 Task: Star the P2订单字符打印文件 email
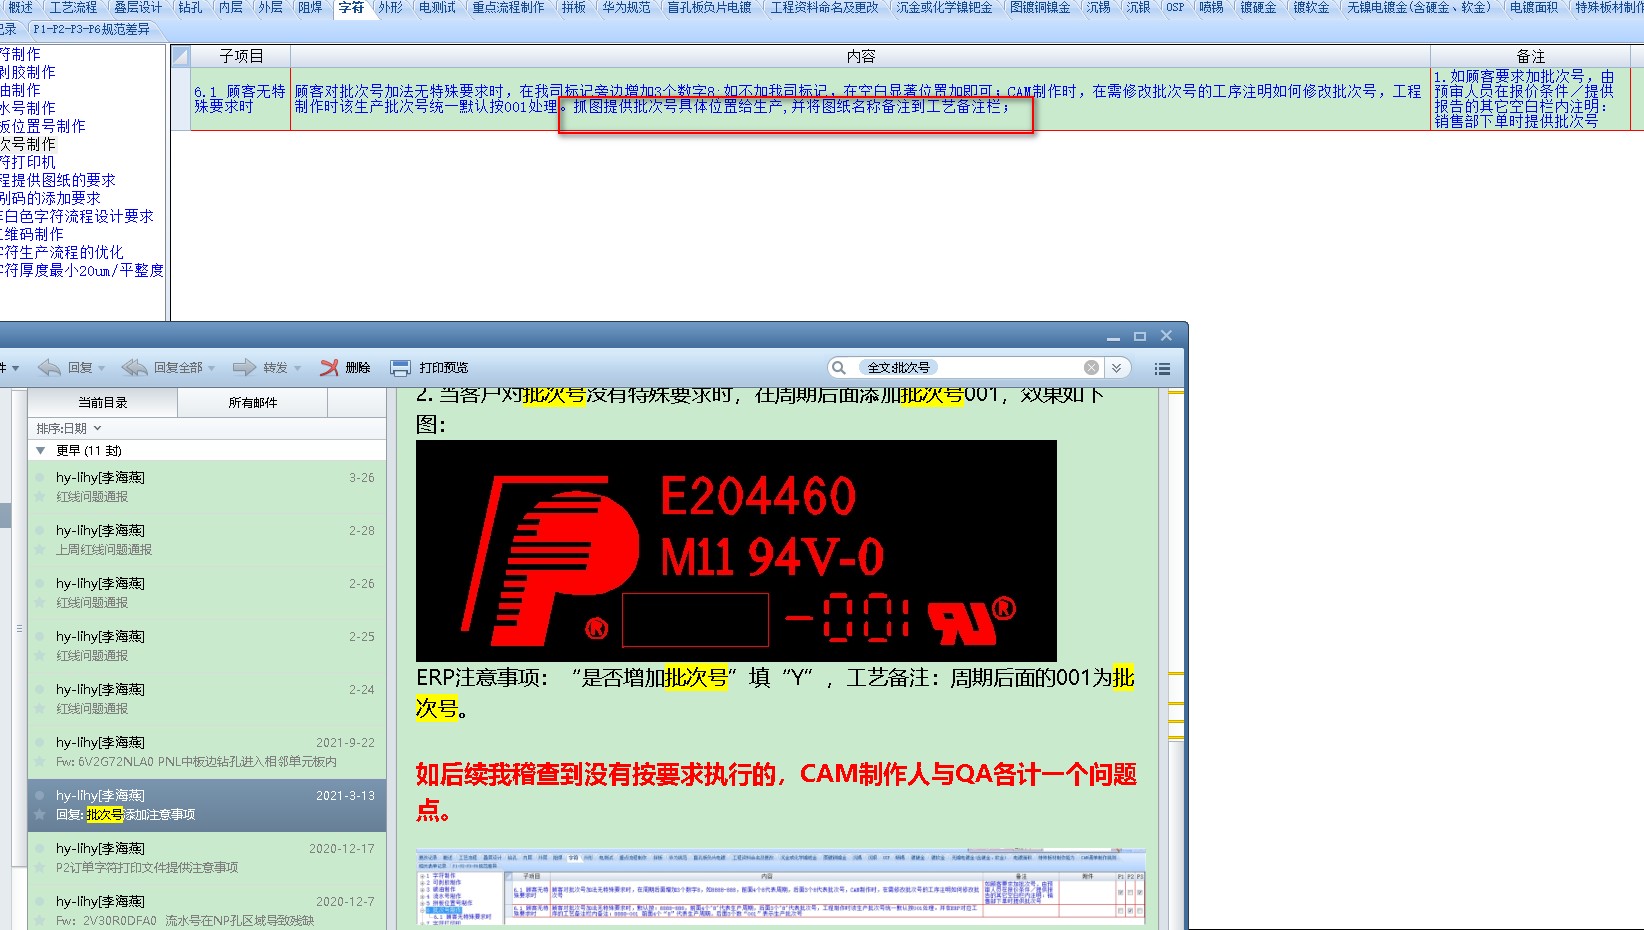tap(40, 868)
